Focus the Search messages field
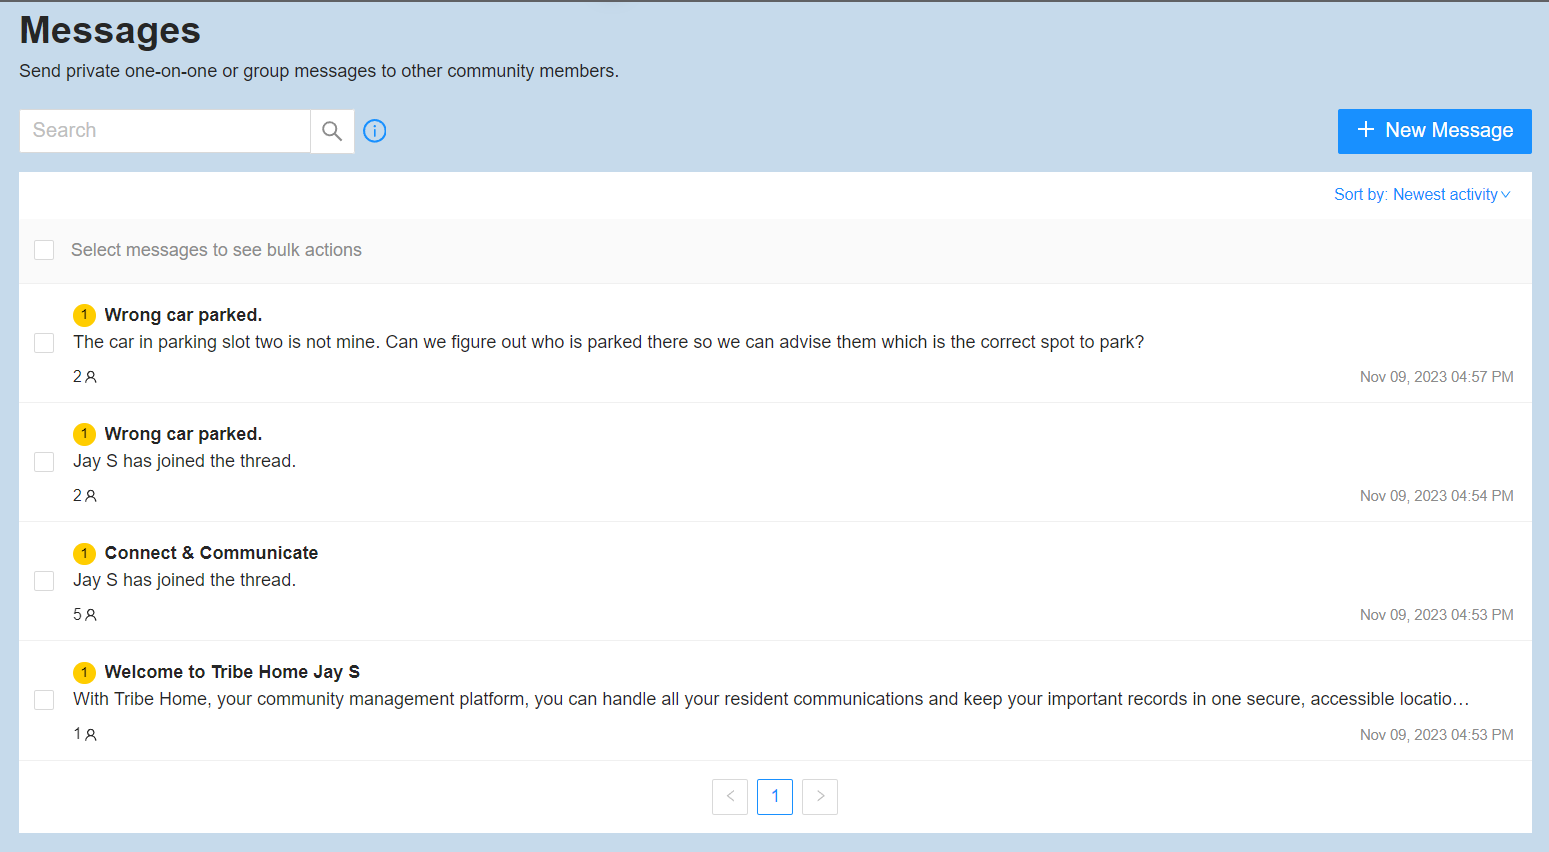 (x=165, y=131)
